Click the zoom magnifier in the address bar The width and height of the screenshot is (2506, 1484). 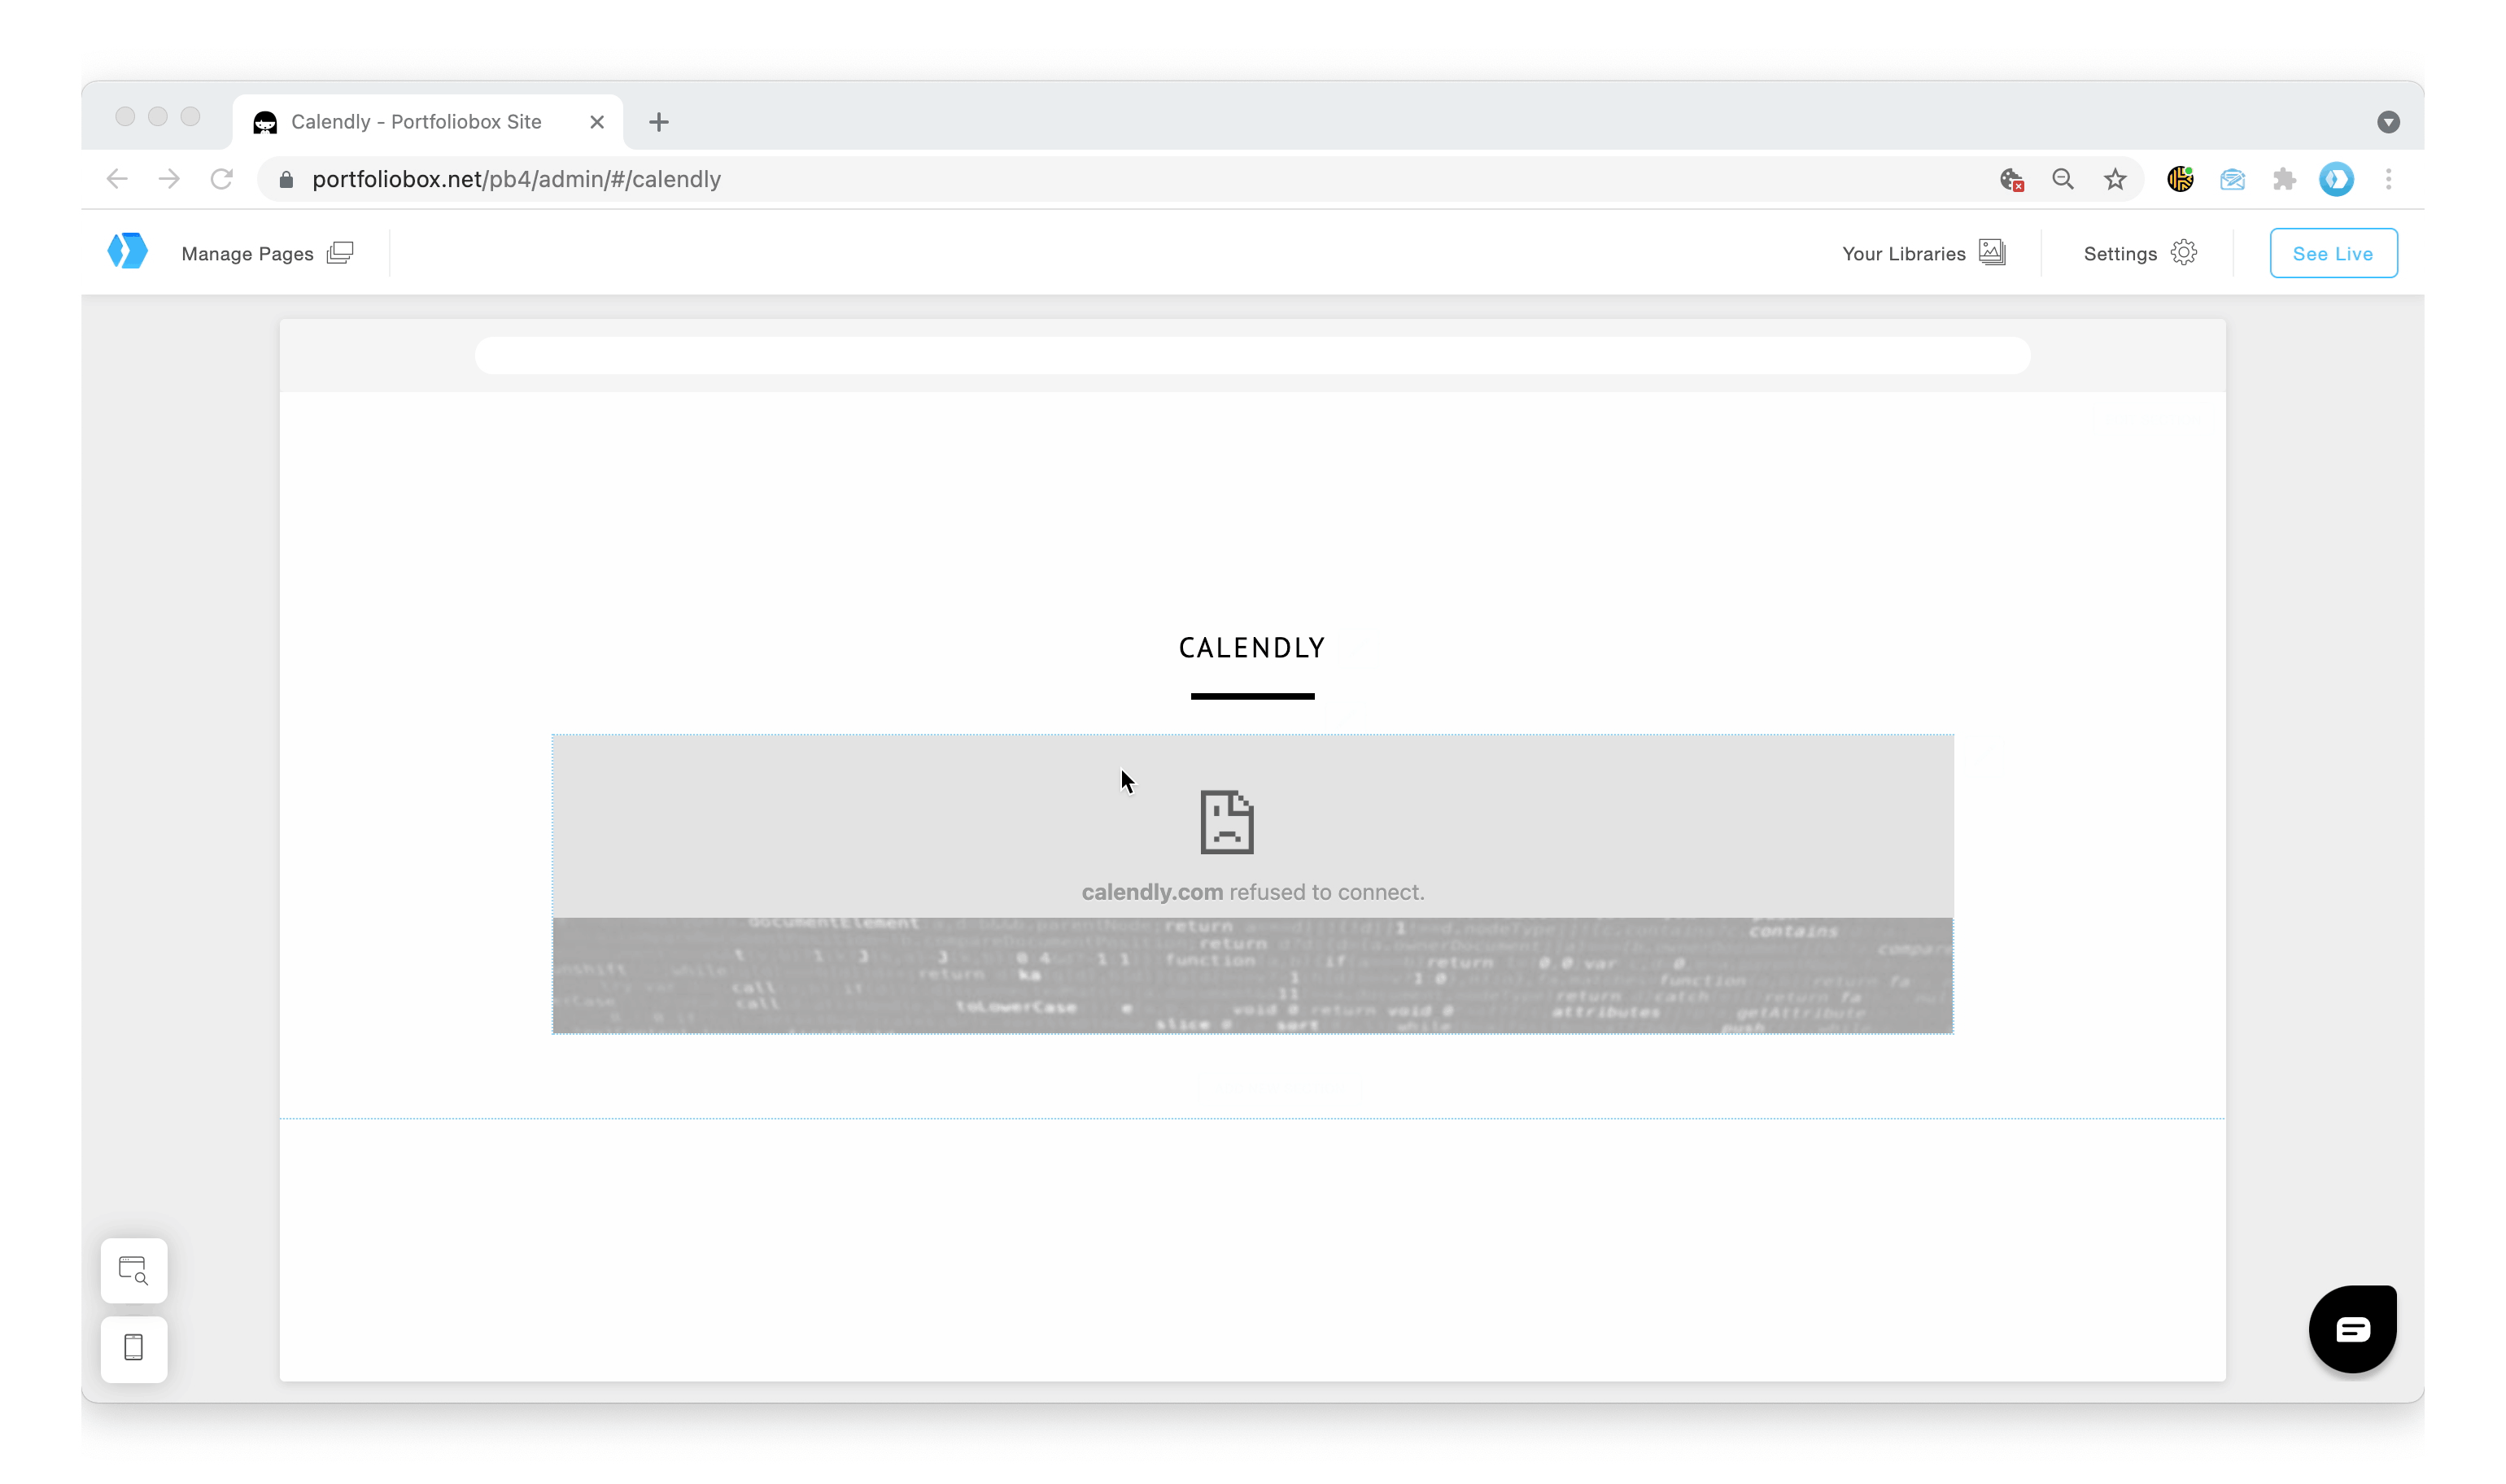click(x=2063, y=179)
